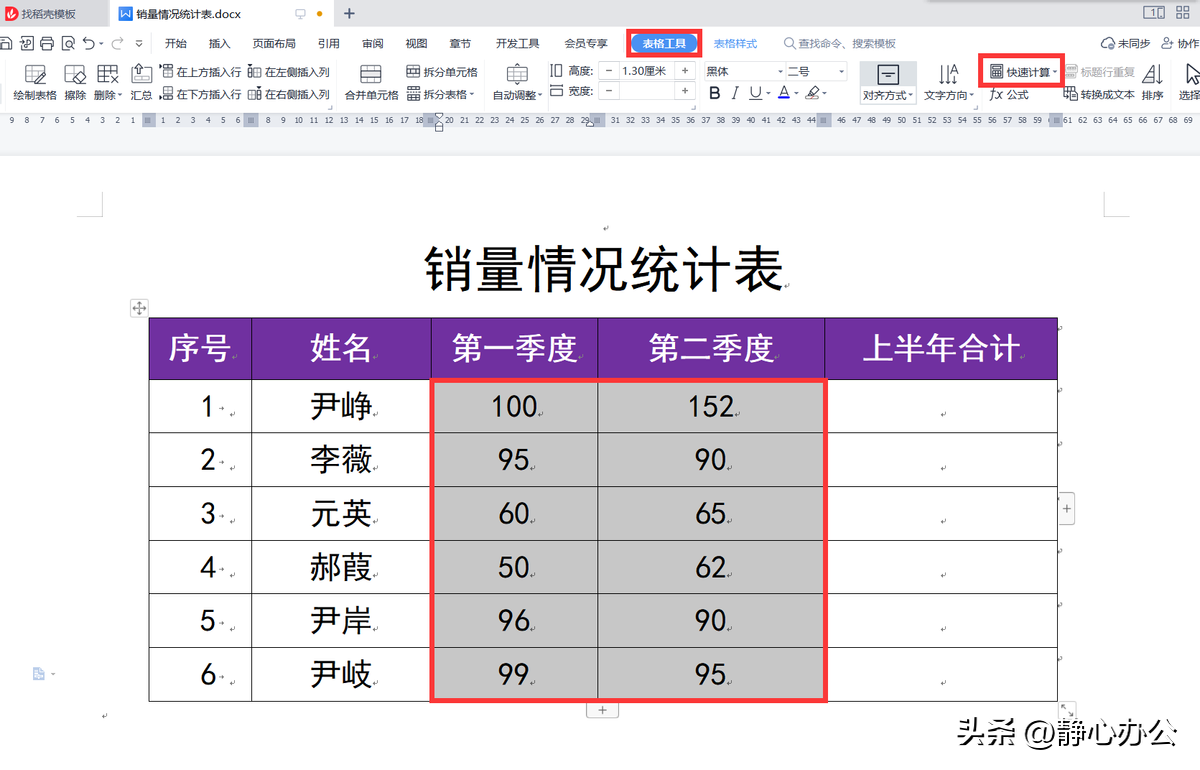
Task: Click the search commands box 查找命令
Action: (840, 43)
